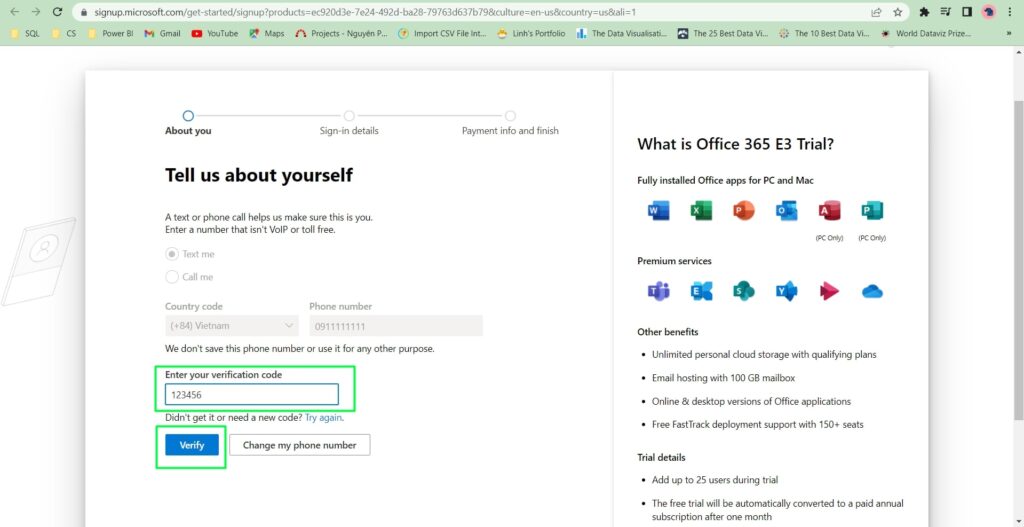The height and width of the screenshot is (527, 1024).
Task: Click the OneDrive cloud icon
Action: click(x=872, y=291)
